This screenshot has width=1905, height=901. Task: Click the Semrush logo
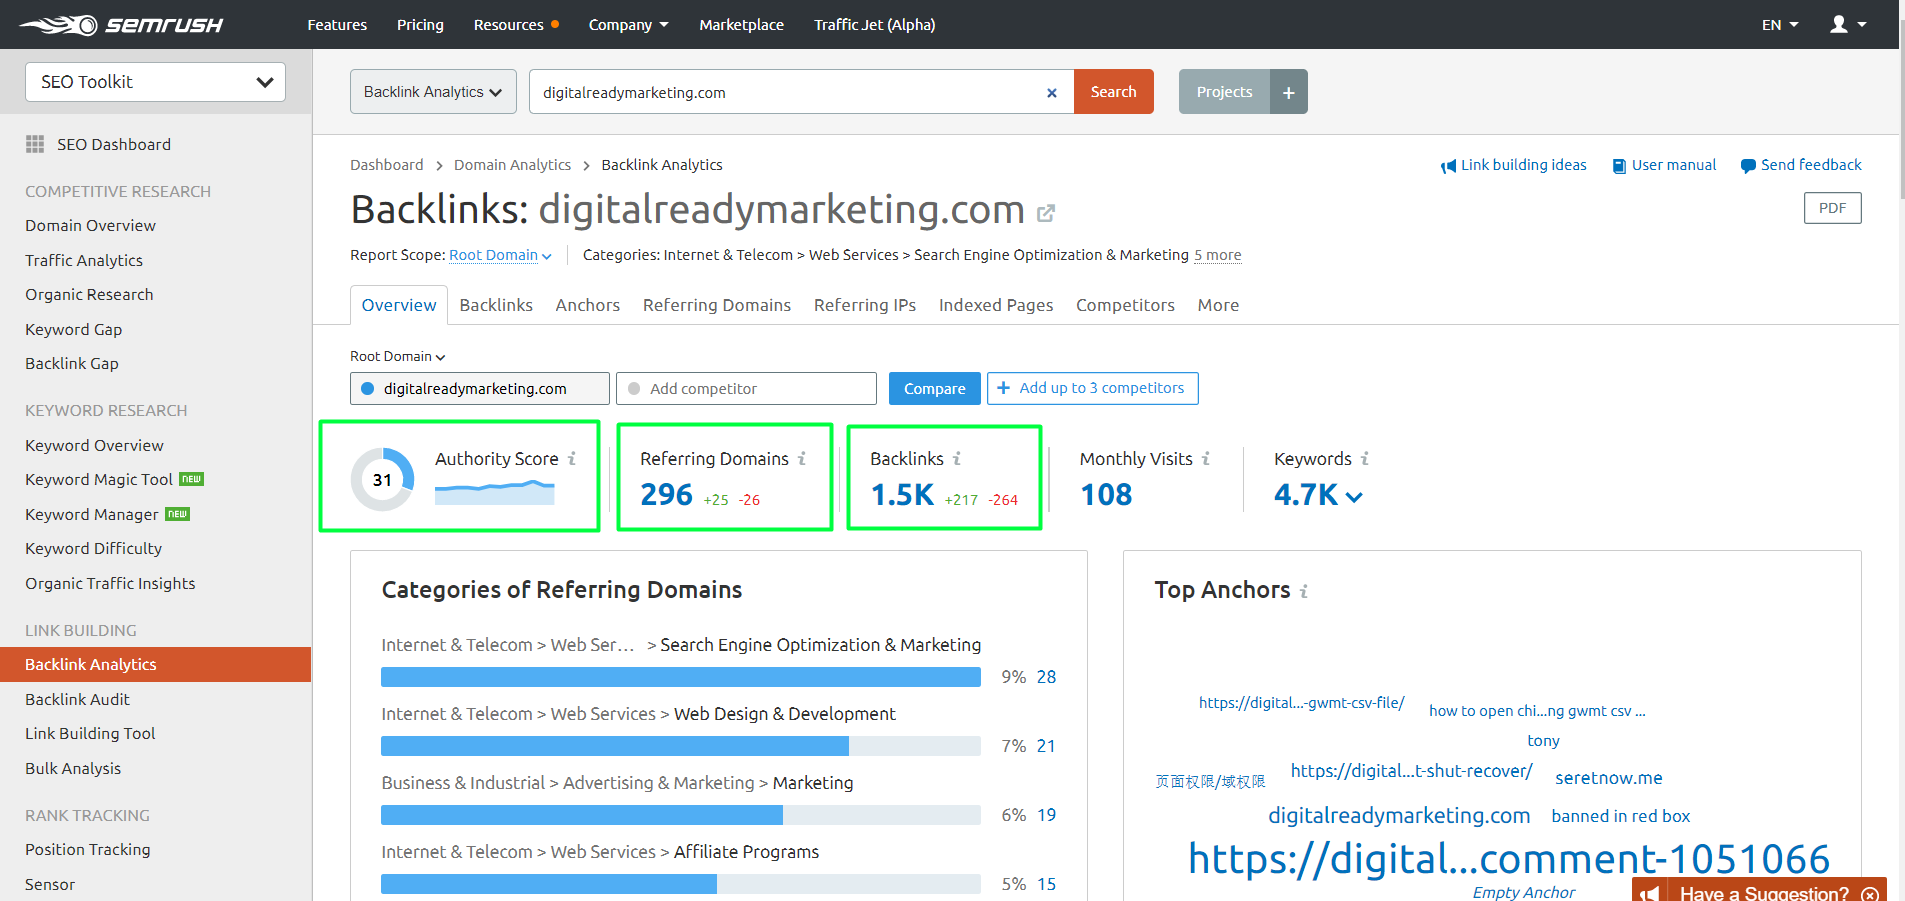pos(121,25)
